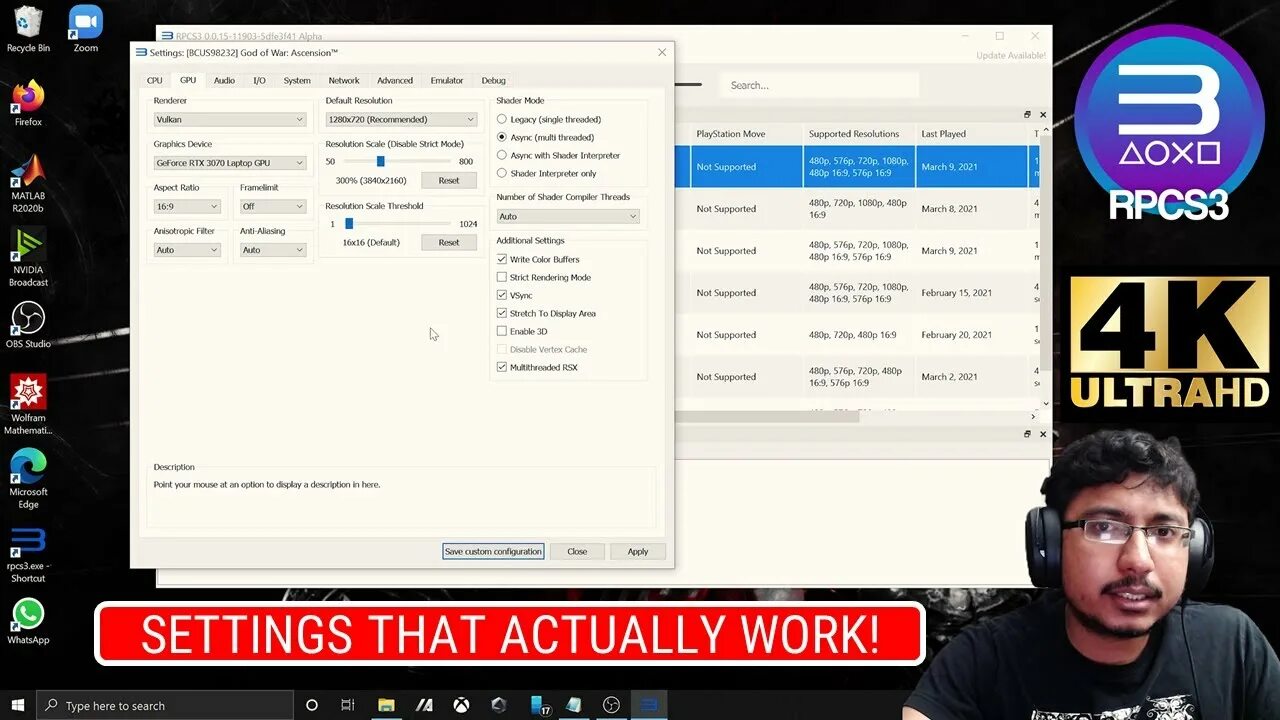Open the Graphics Device dropdown
This screenshot has height=720, width=1280.
pyautogui.click(x=230, y=162)
